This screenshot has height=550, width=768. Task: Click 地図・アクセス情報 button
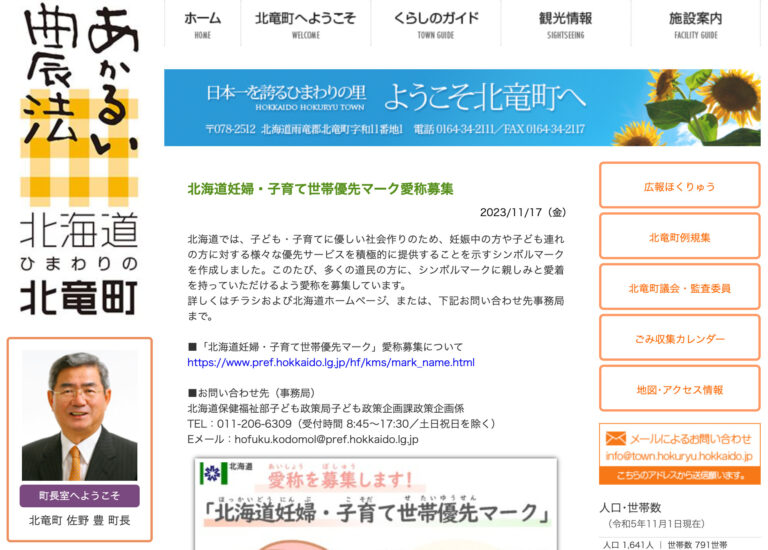click(x=679, y=390)
